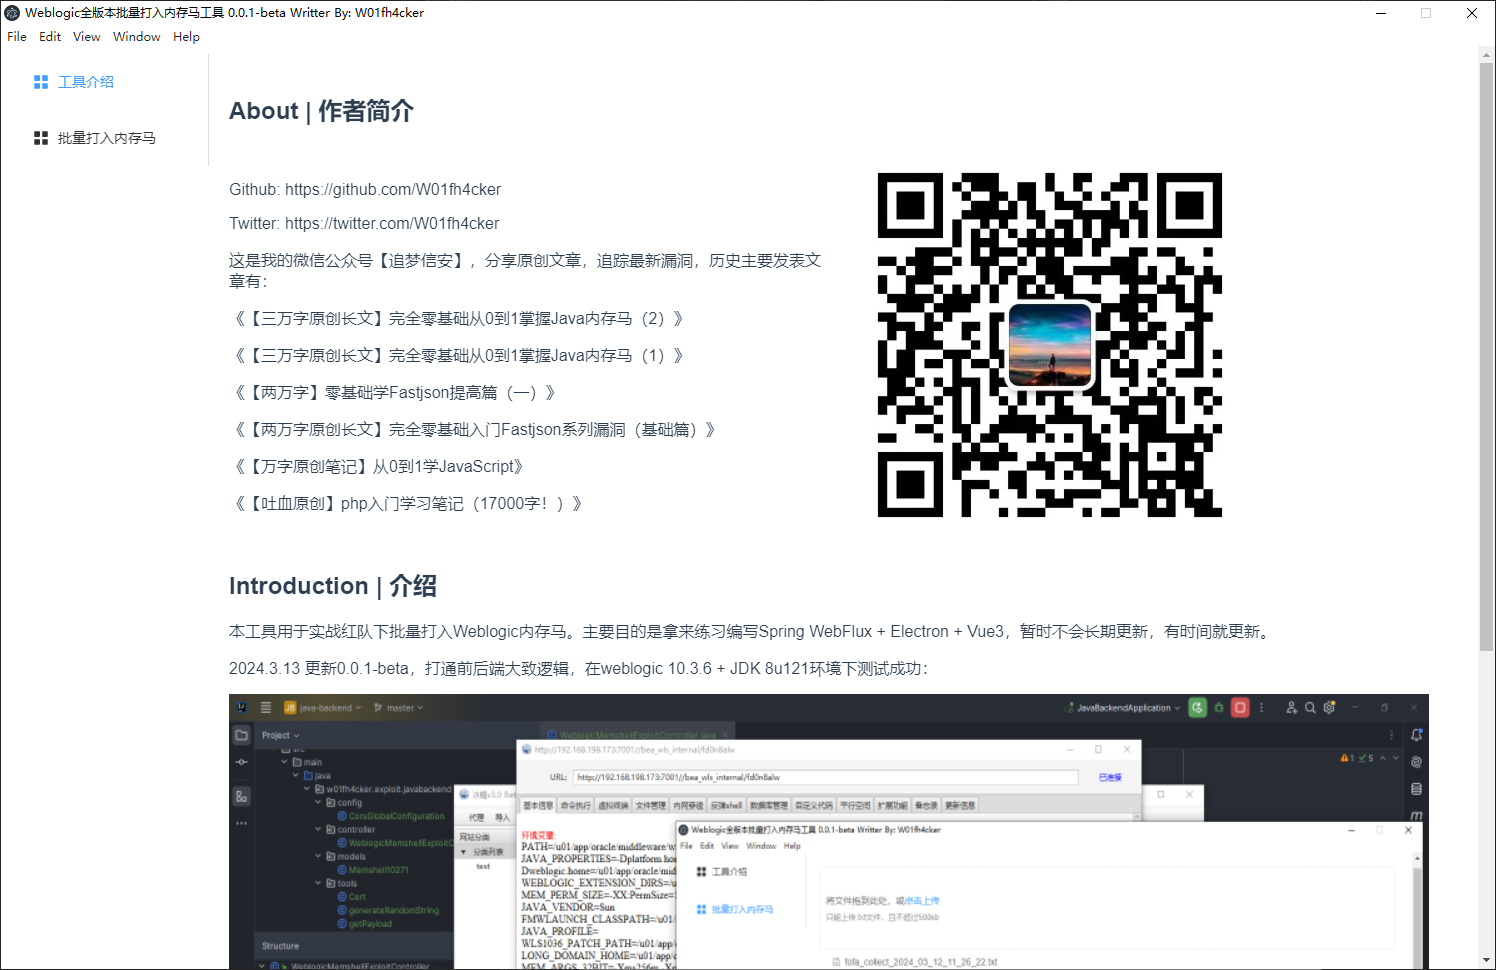Click the 零基础学Fastjson提高篇 article title

pyautogui.click(x=395, y=393)
